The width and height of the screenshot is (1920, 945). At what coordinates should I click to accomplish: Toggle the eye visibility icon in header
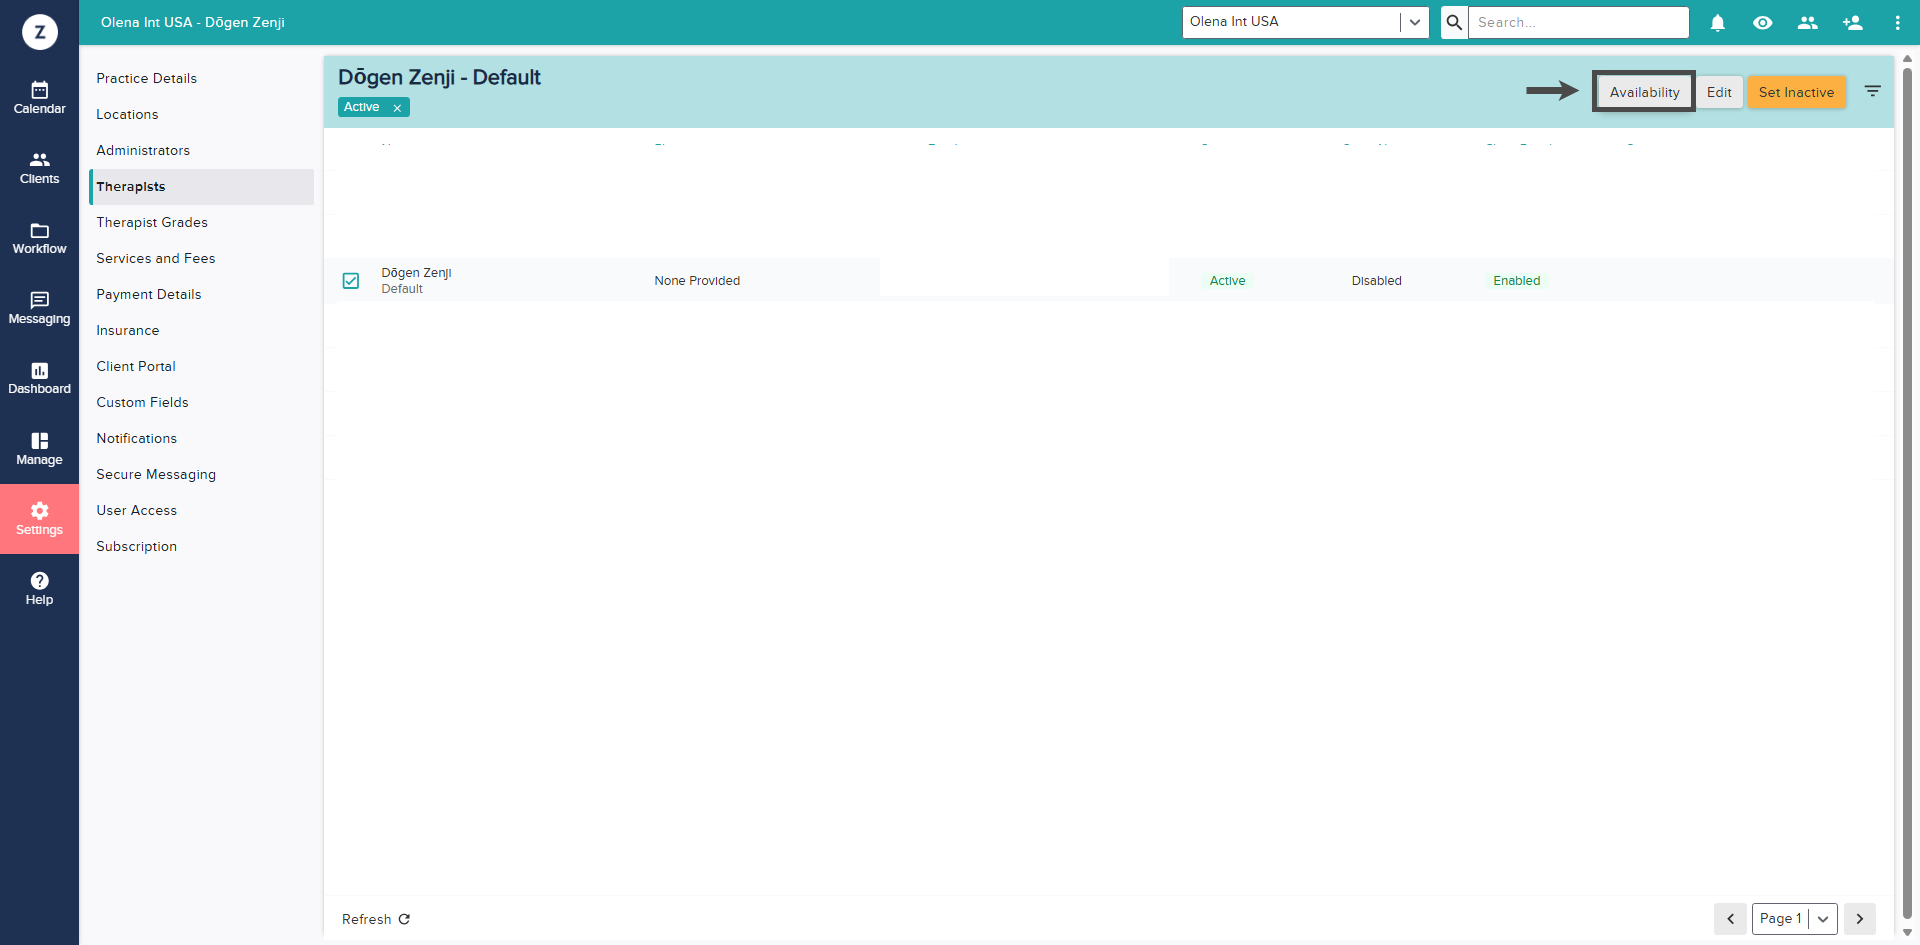[1762, 22]
